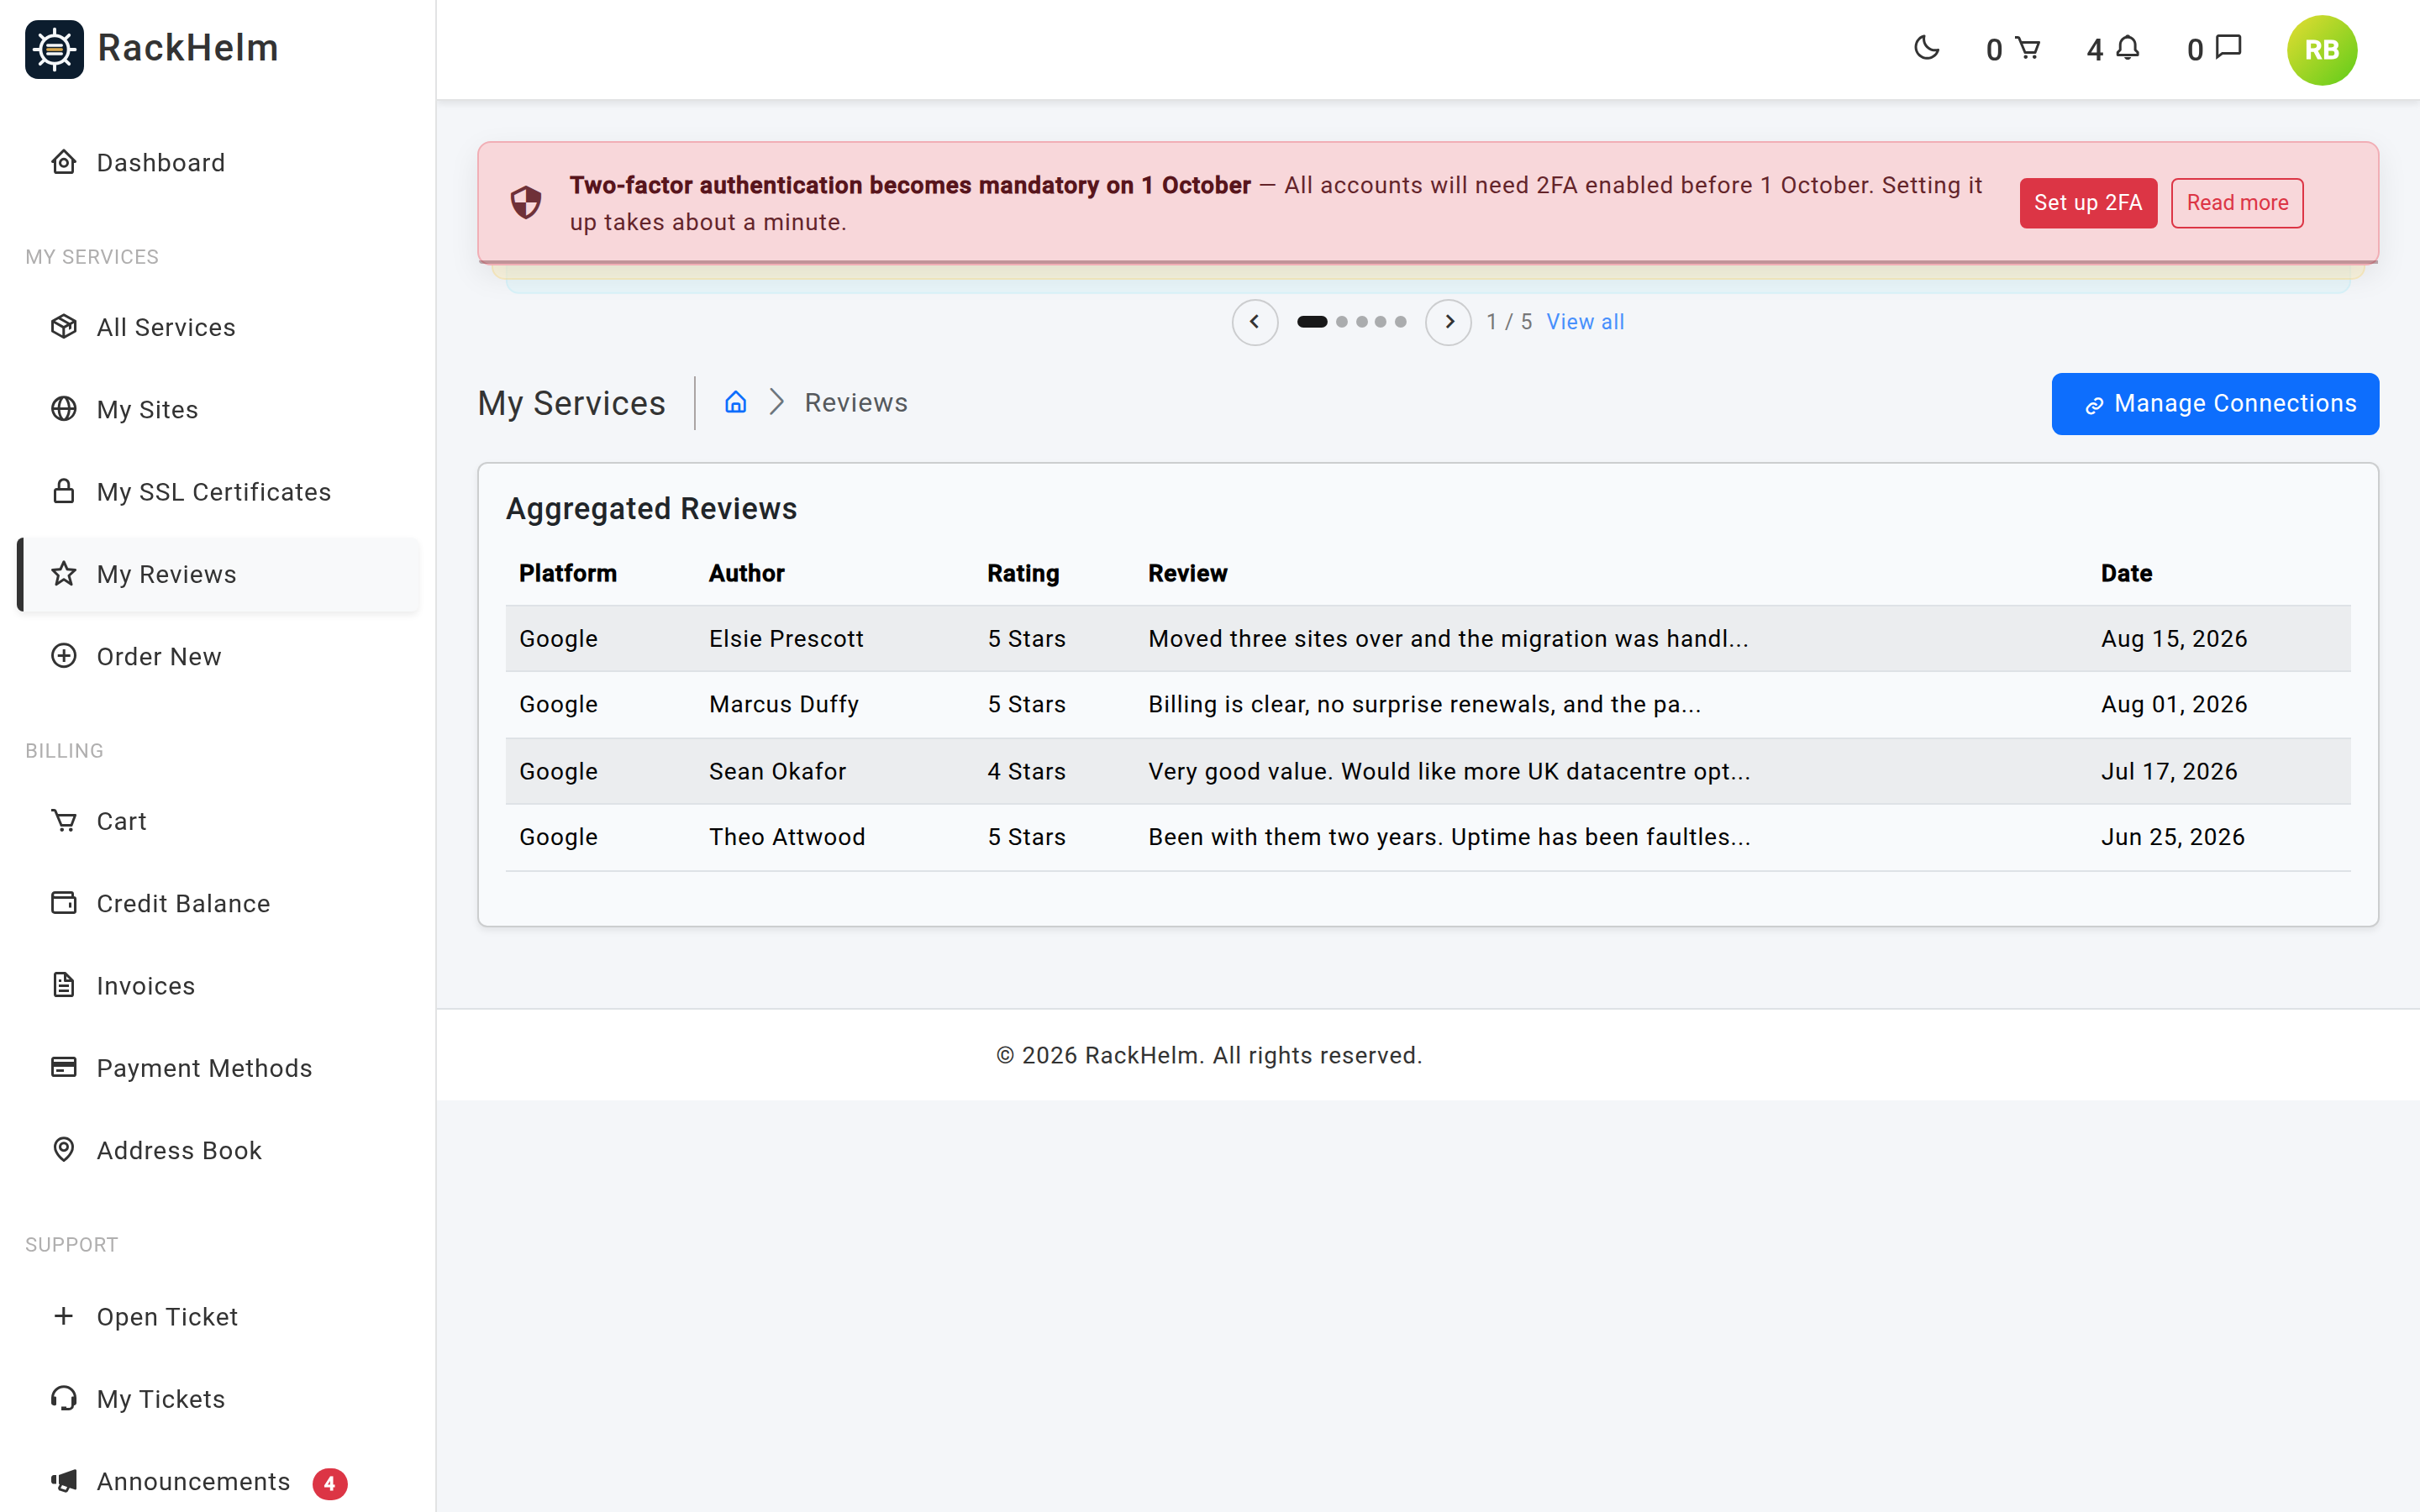Viewport: 2420px width, 1512px height.
Task: Click the Rating column header
Action: pos(1023,573)
